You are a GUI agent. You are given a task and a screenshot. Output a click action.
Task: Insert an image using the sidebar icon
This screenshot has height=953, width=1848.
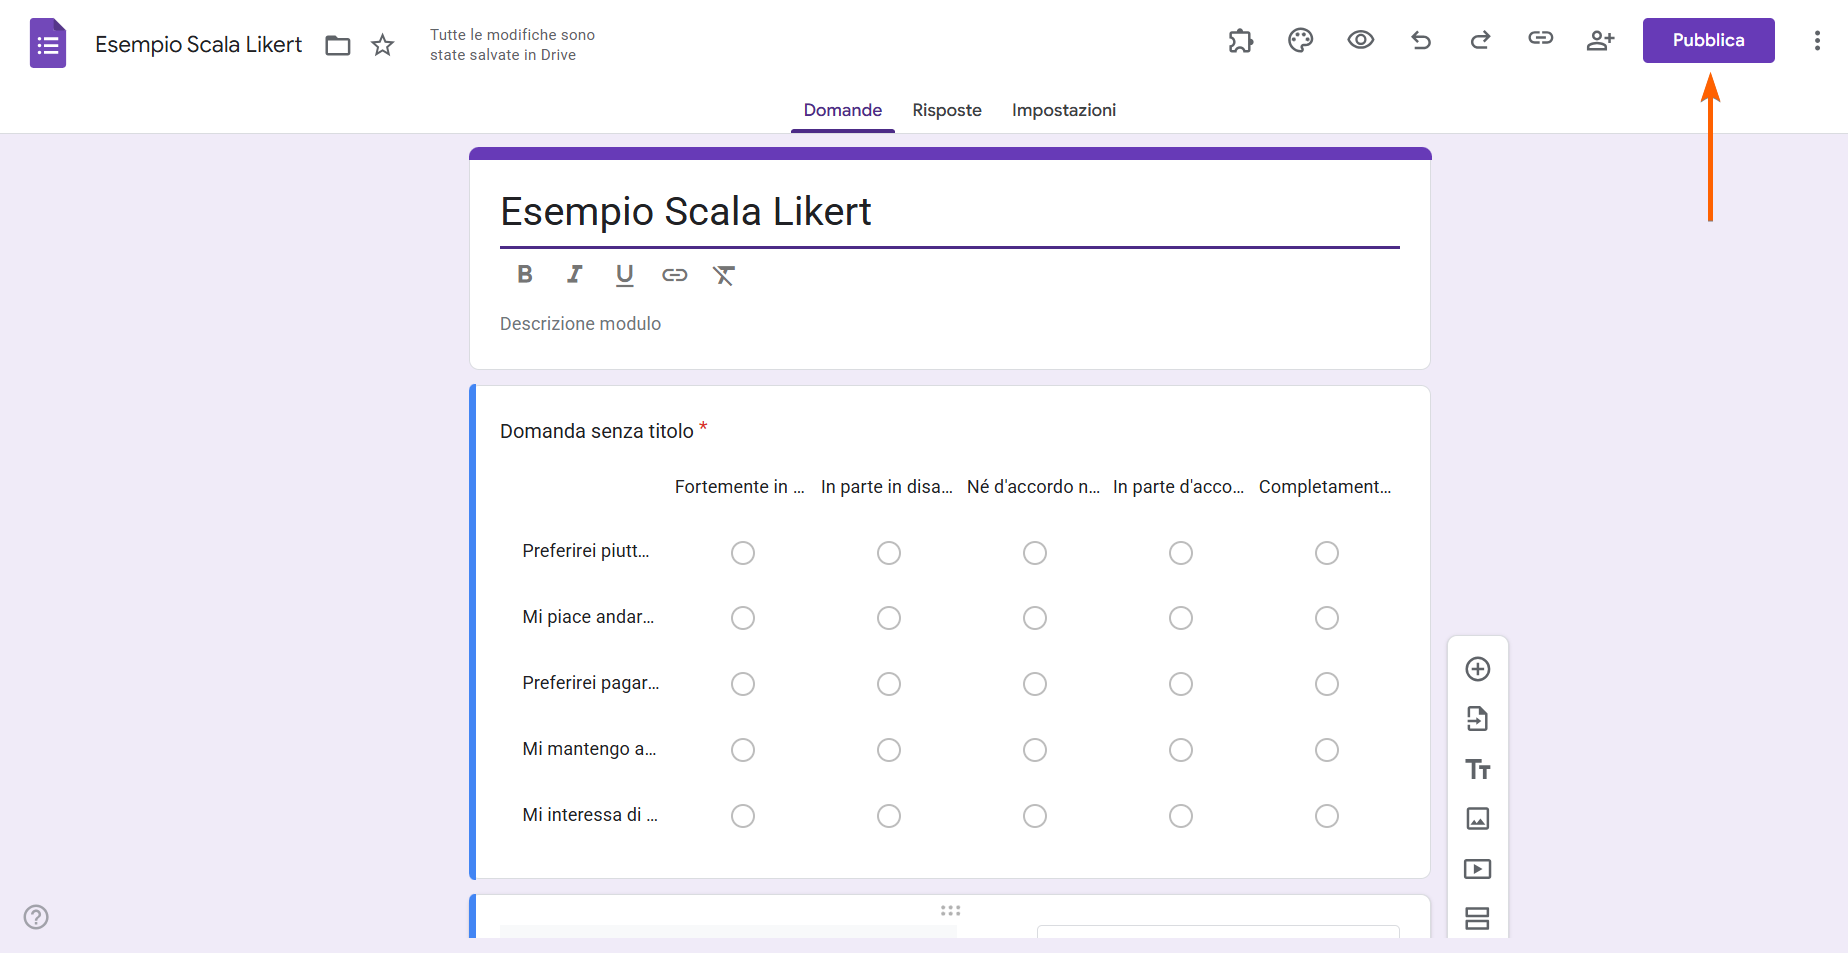[1477, 818]
